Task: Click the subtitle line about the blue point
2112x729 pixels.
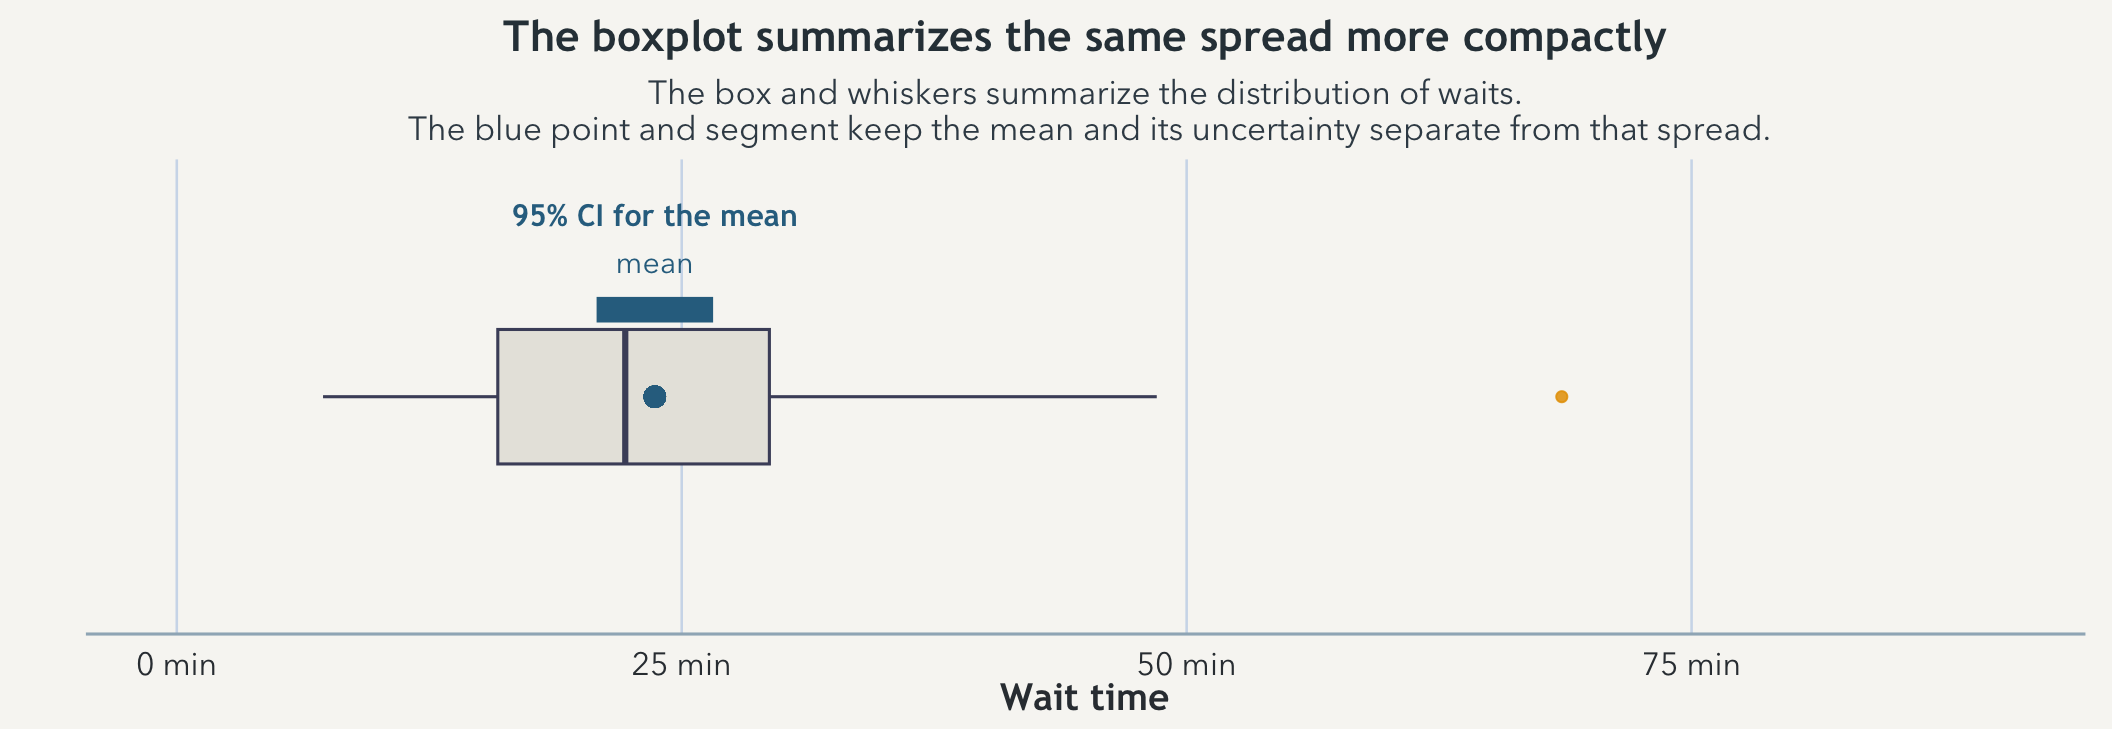Action: (1088, 130)
